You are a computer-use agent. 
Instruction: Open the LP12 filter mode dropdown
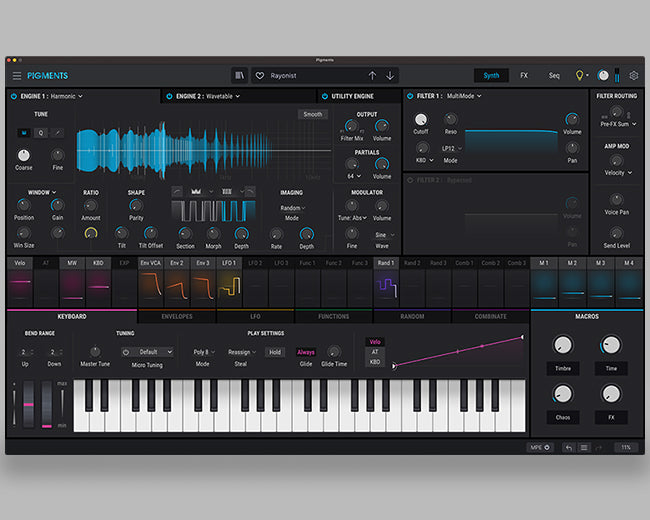click(451, 148)
